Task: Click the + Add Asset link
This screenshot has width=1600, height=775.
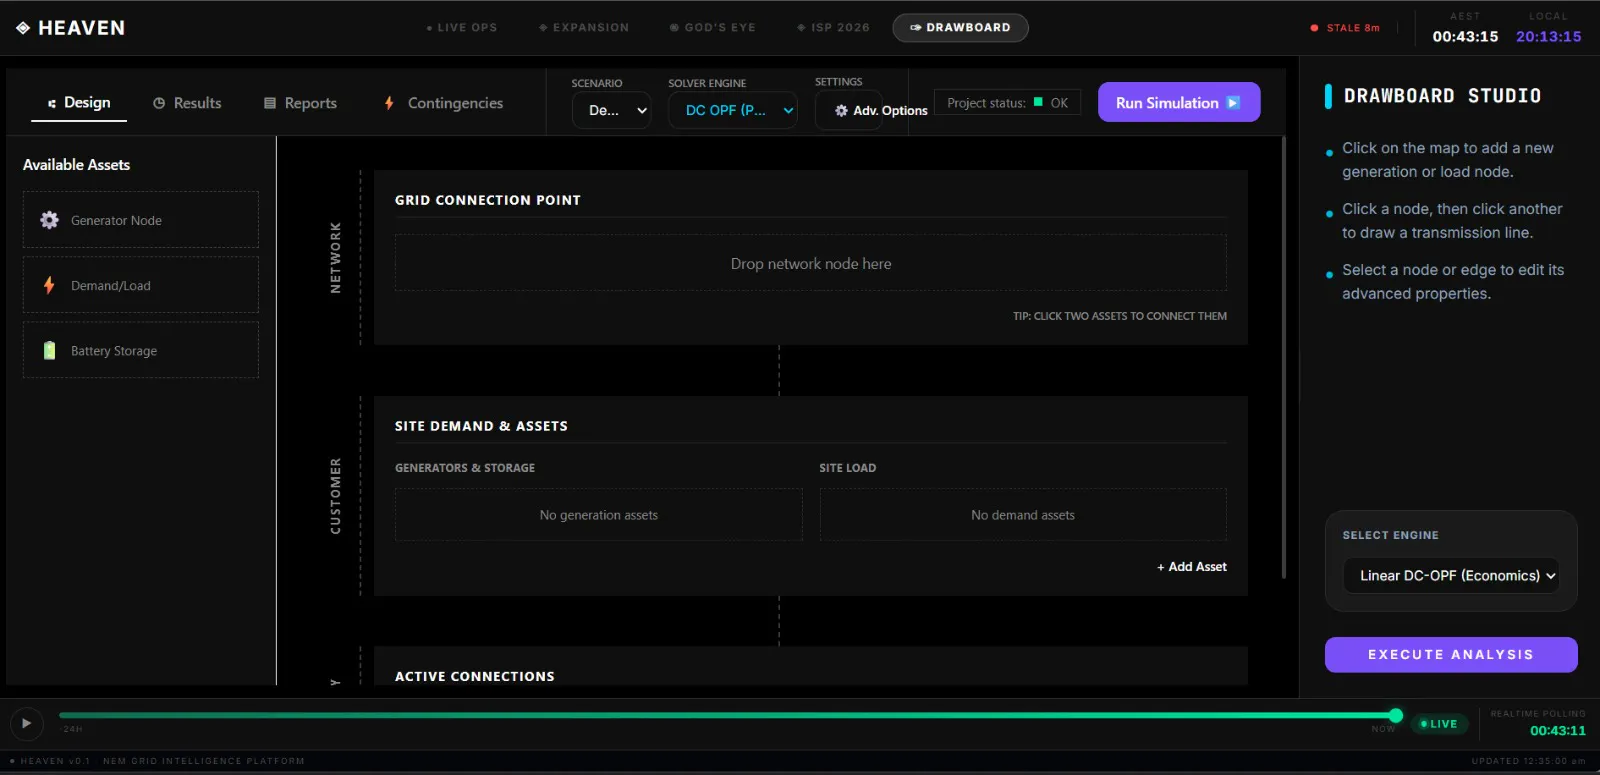Action: (x=1192, y=567)
